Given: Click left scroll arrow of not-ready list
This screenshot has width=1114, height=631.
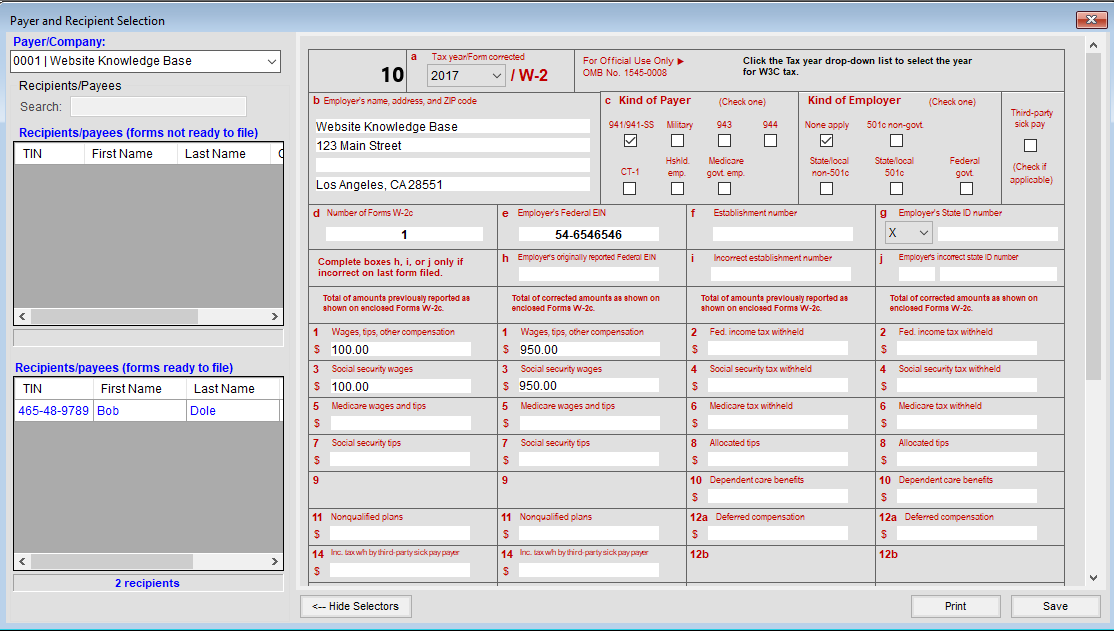Looking at the screenshot, I should pyautogui.click(x=22, y=316).
